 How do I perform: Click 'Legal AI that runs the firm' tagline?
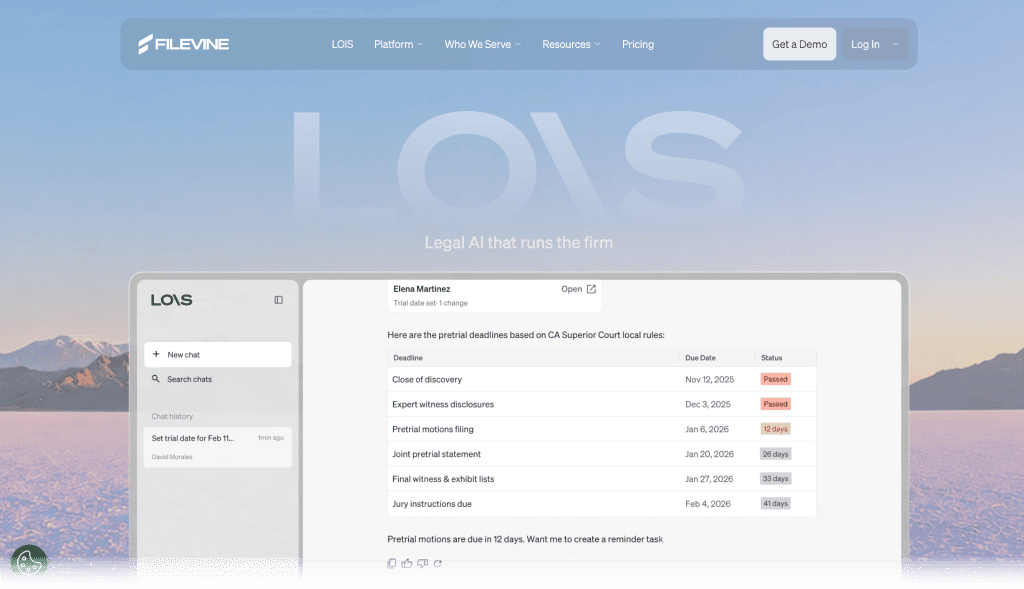[519, 242]
